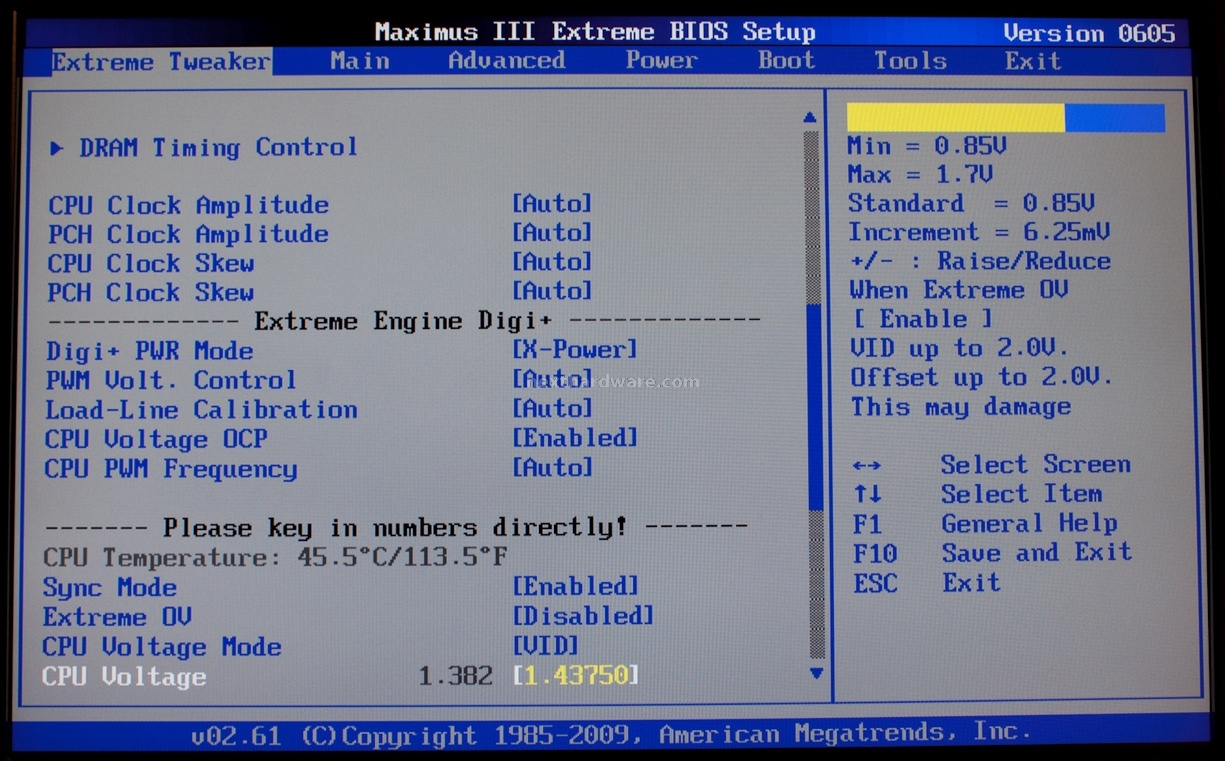Change PCH Clock Skew Auto value
Screen dimensions: 1225x761
click(552, 291)
